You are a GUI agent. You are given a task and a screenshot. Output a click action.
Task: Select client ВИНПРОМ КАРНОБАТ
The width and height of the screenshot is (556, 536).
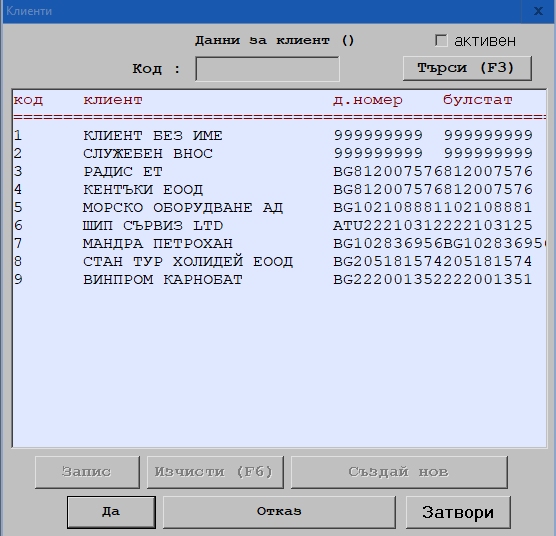click(279, 280)
